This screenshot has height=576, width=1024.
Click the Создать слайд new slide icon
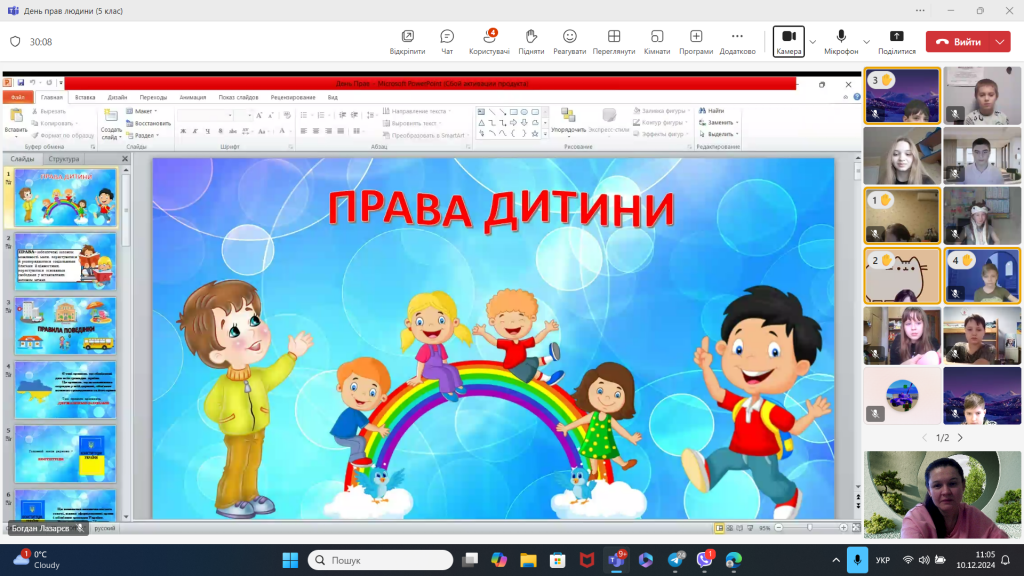tap(113, 115)
